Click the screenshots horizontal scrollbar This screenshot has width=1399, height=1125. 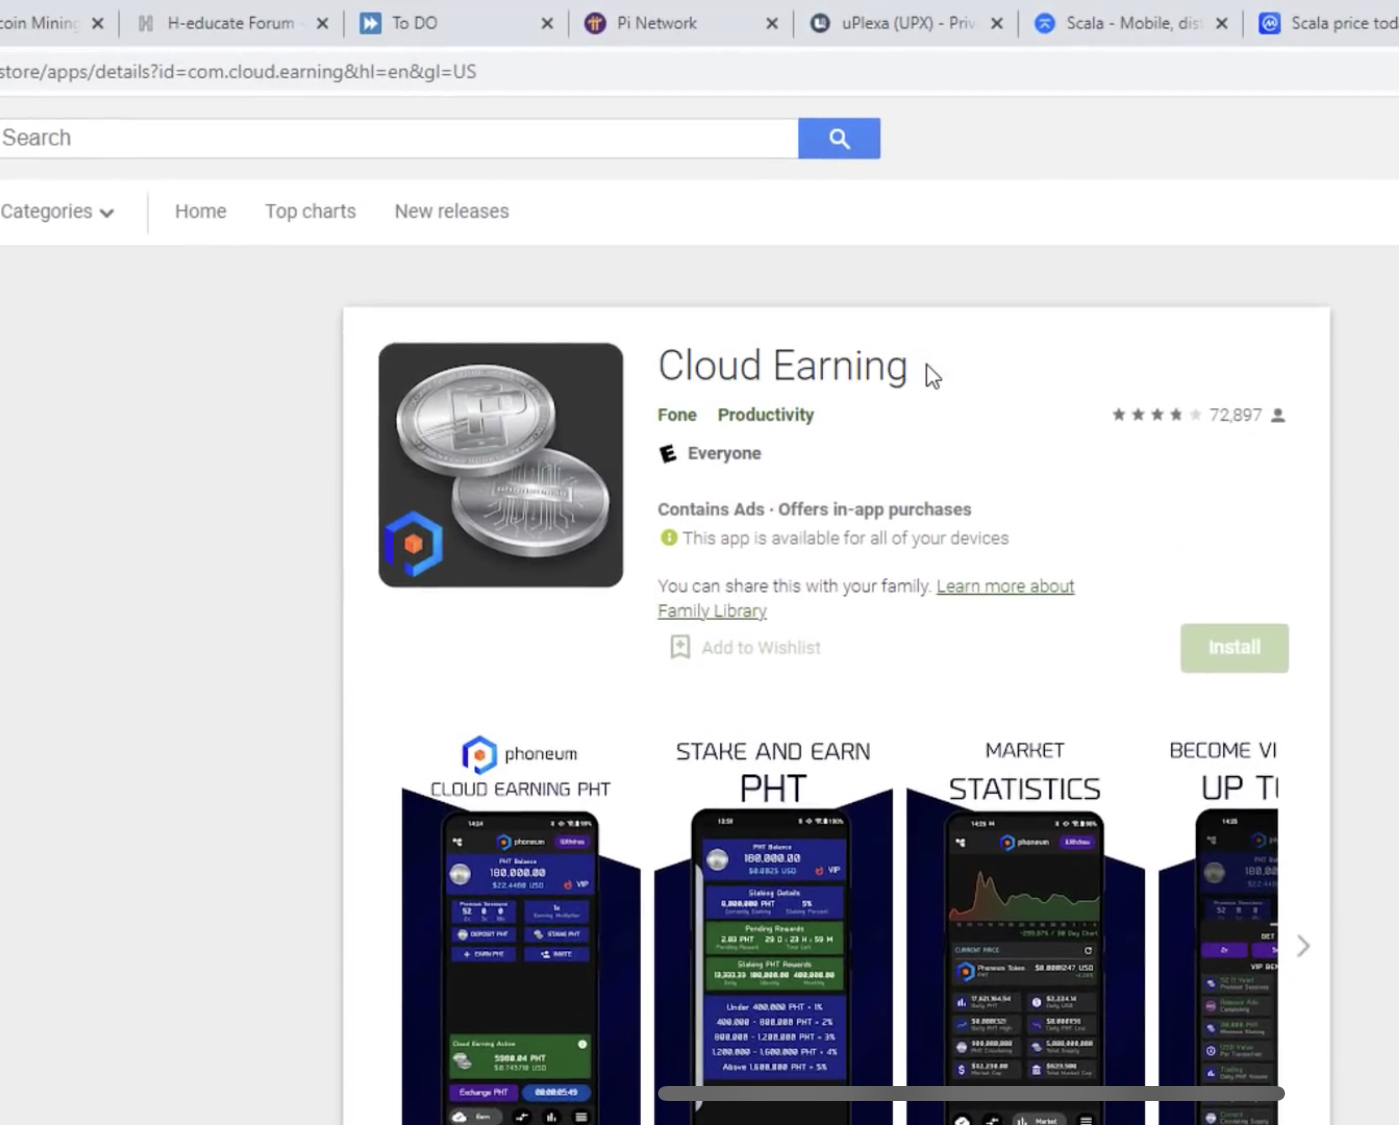tap(970, 1093)
